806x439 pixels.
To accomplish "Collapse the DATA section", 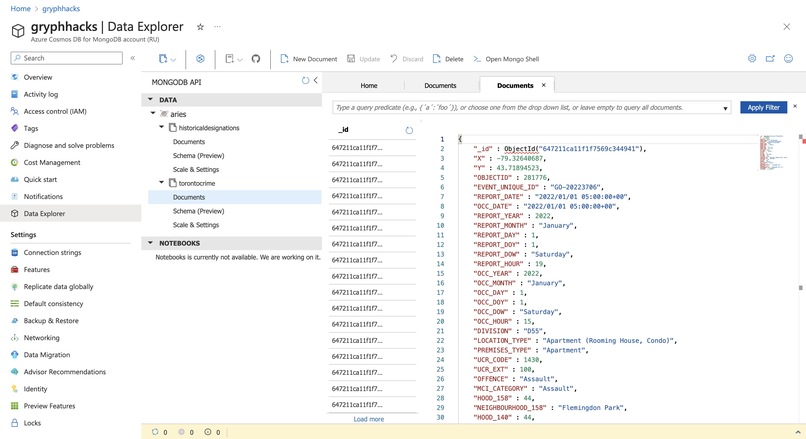I will (151, 100).
